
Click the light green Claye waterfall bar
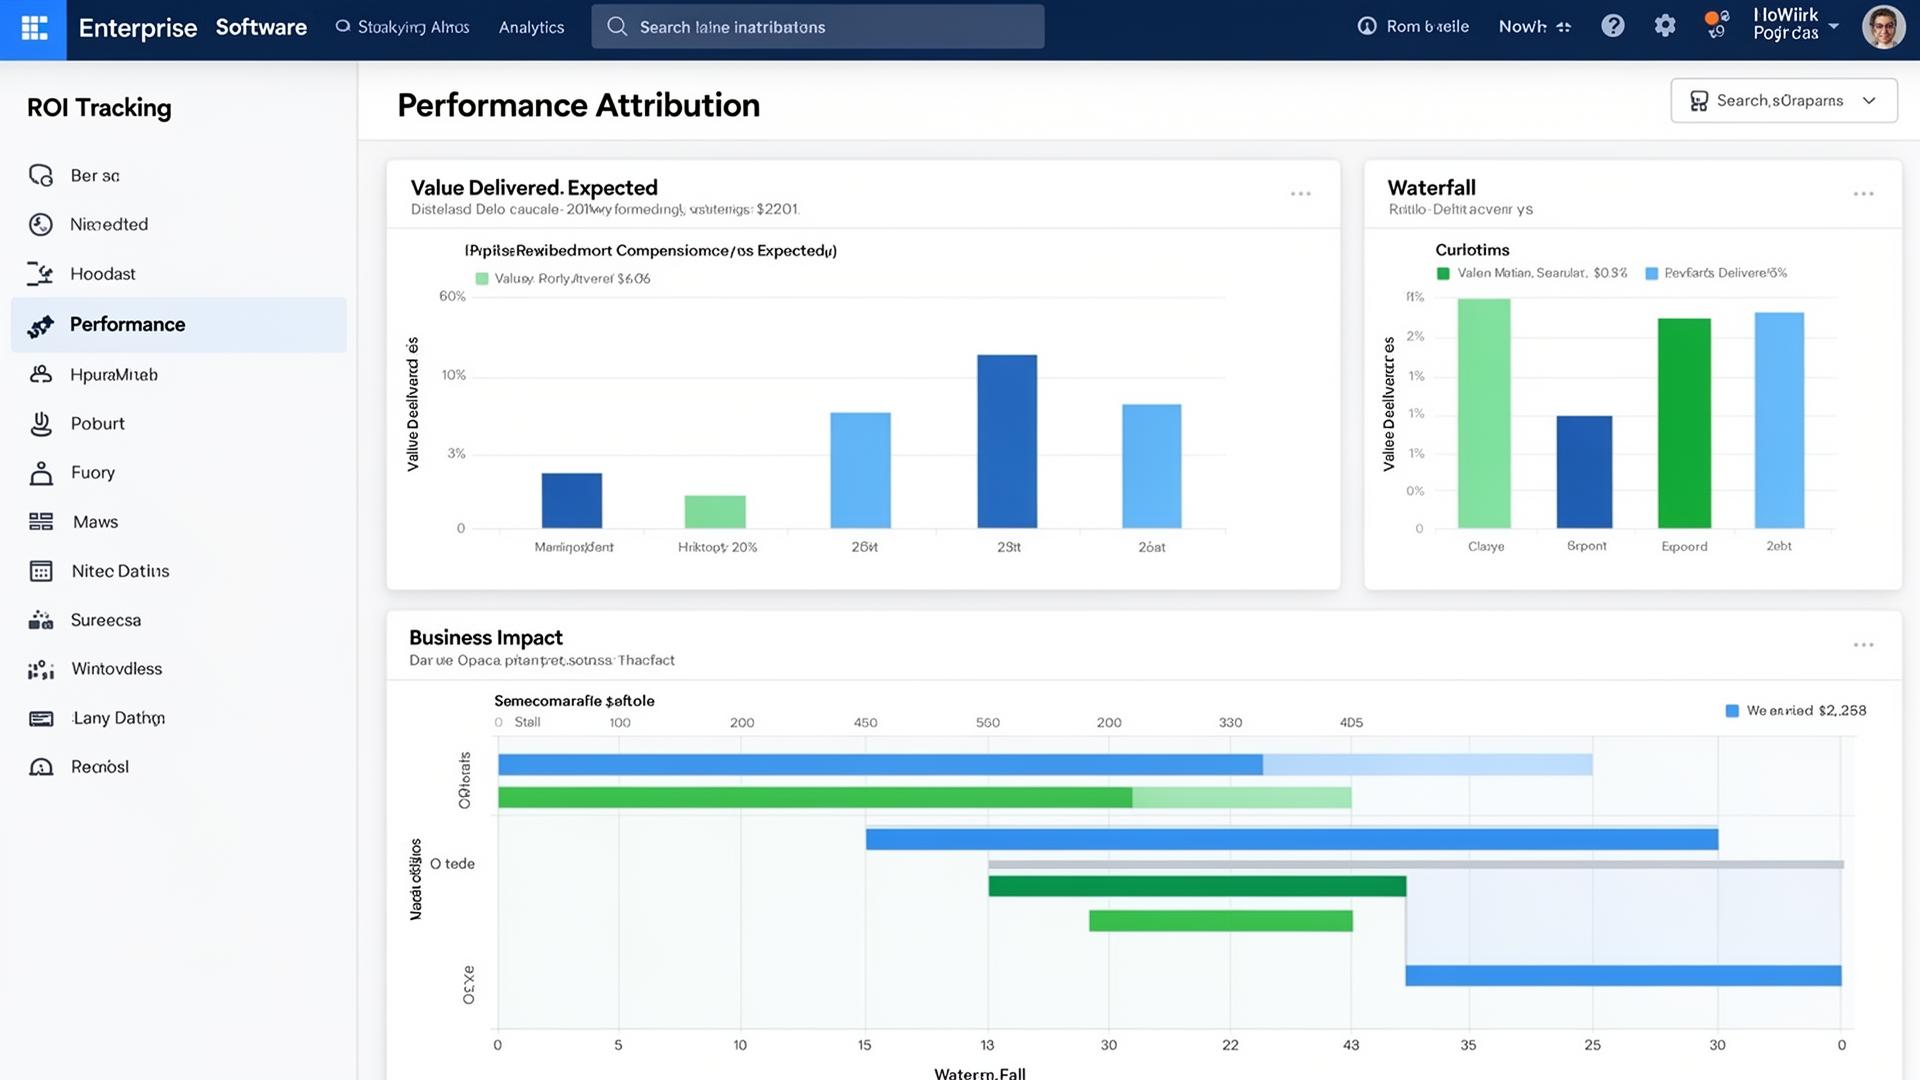tap(1484, 413)
